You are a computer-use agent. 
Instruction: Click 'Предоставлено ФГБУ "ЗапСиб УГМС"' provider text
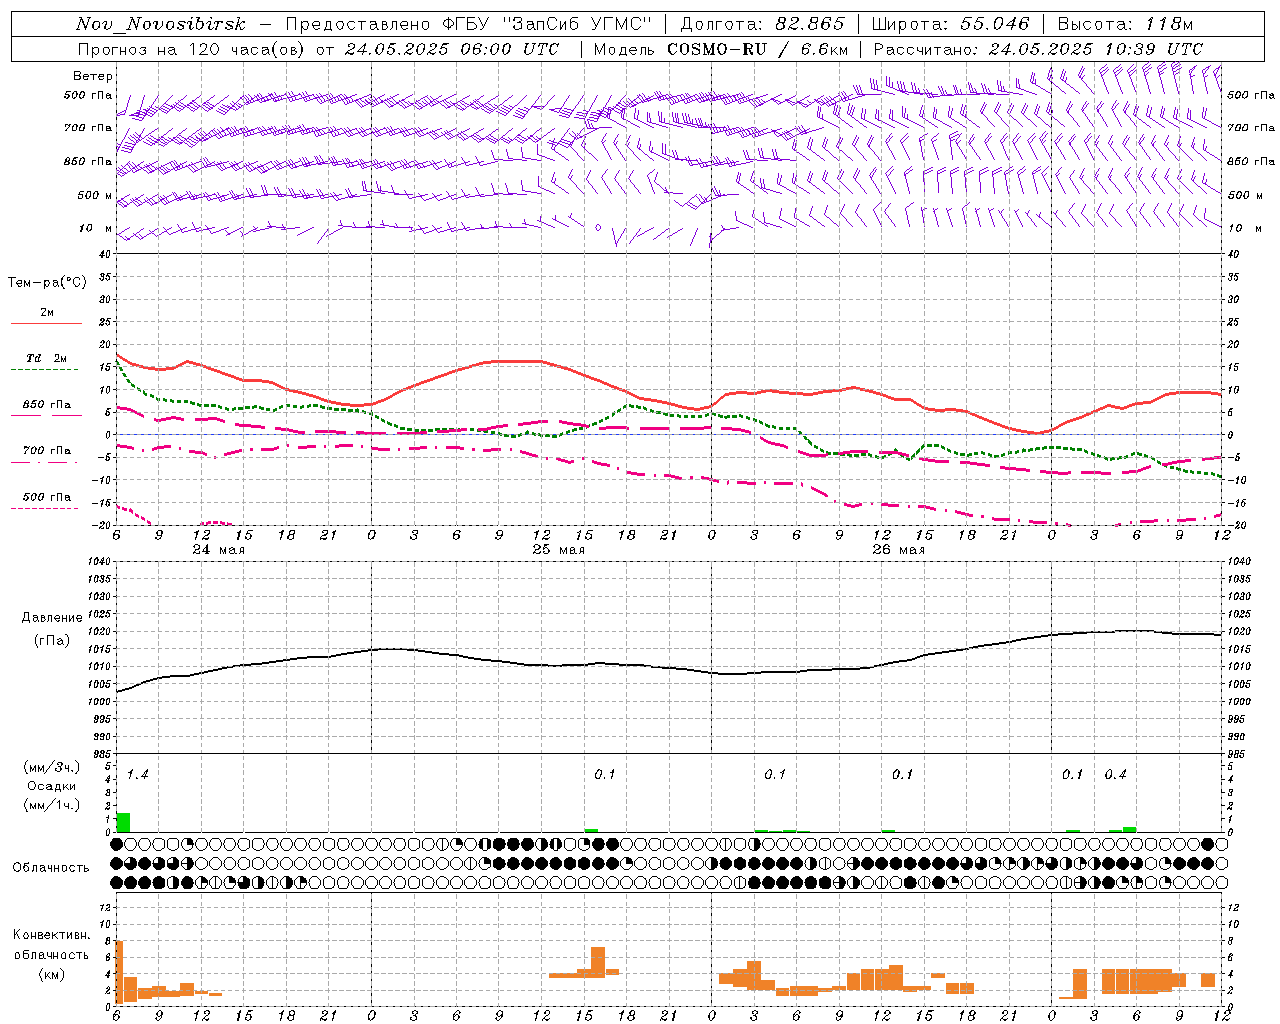[469, 24]
